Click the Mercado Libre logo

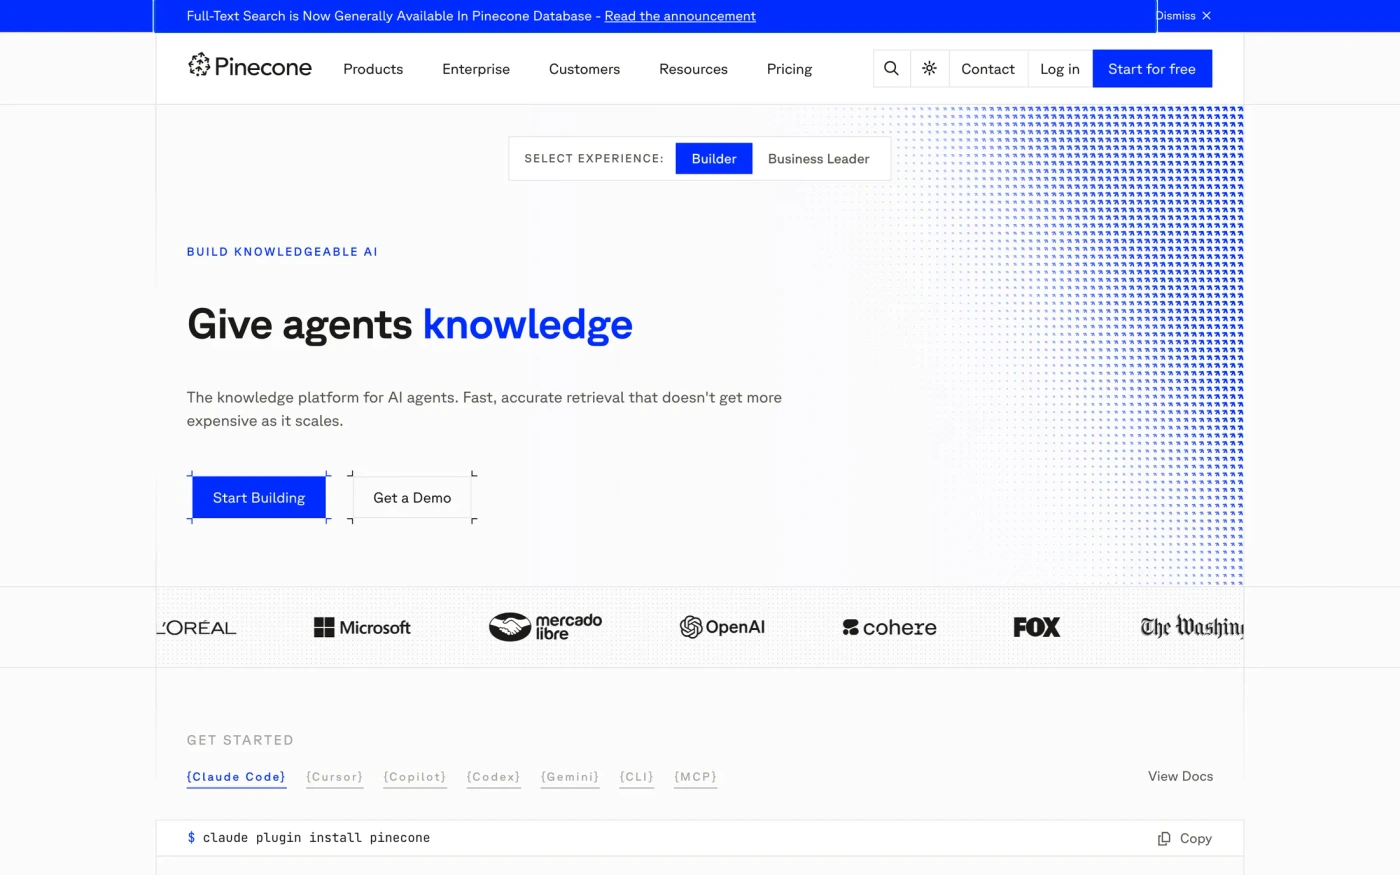coord(545,627)
